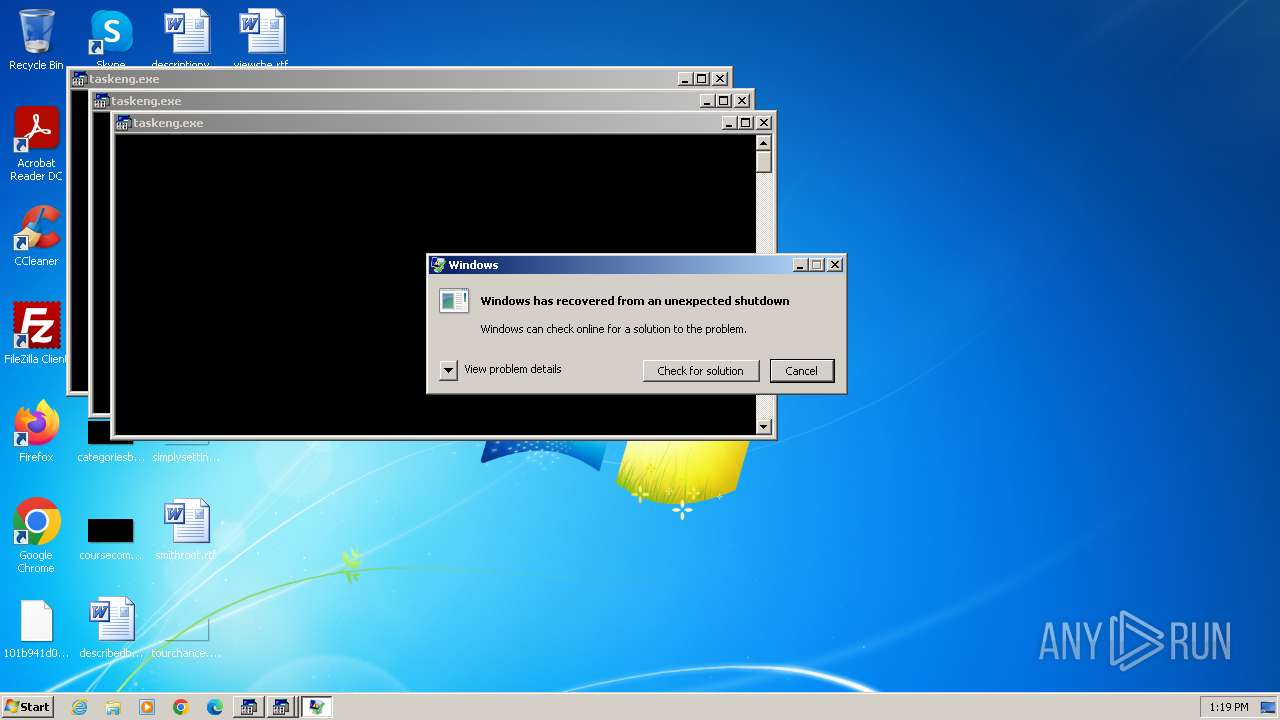
Task: Click rearmost taskeng.exe window title icon
Action: coord(79,79)
